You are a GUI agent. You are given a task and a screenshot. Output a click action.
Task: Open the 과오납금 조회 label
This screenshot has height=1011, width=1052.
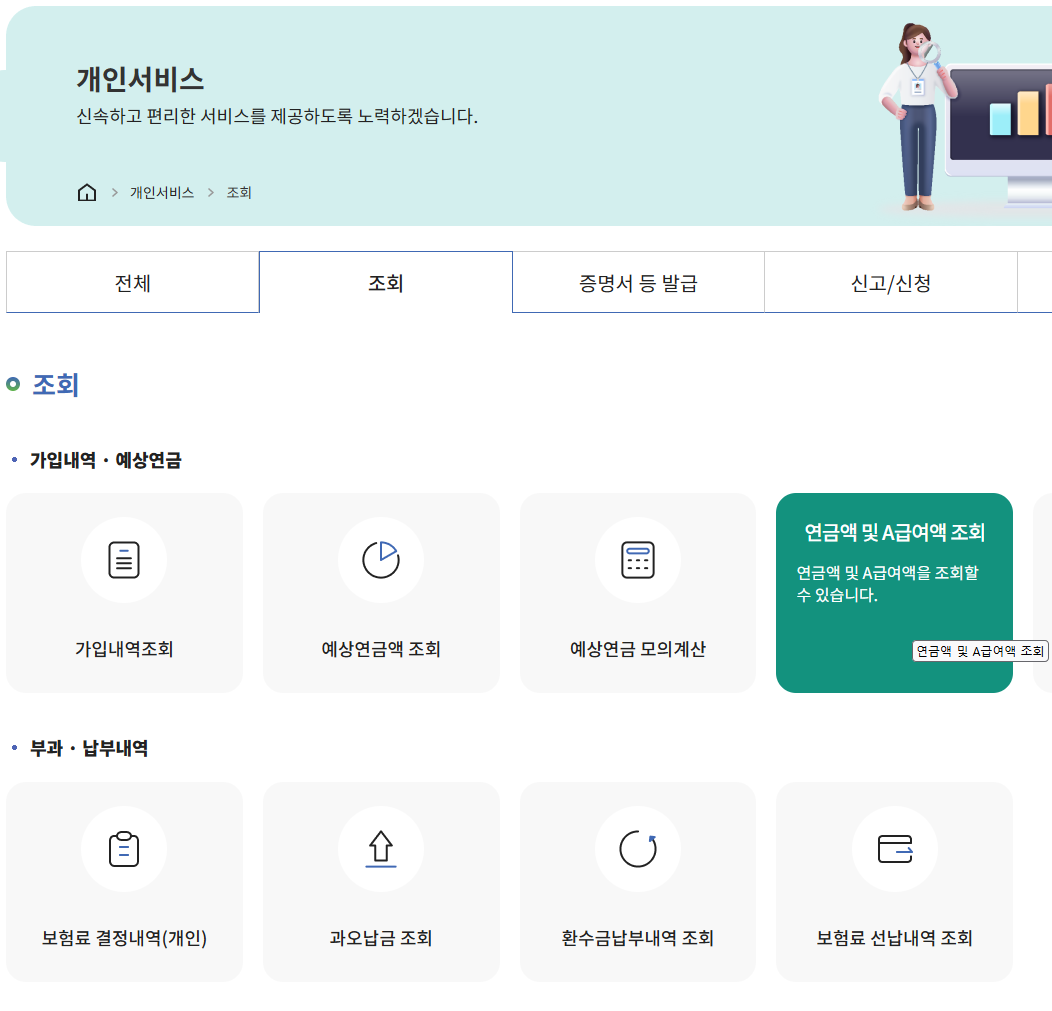(381, 938)
